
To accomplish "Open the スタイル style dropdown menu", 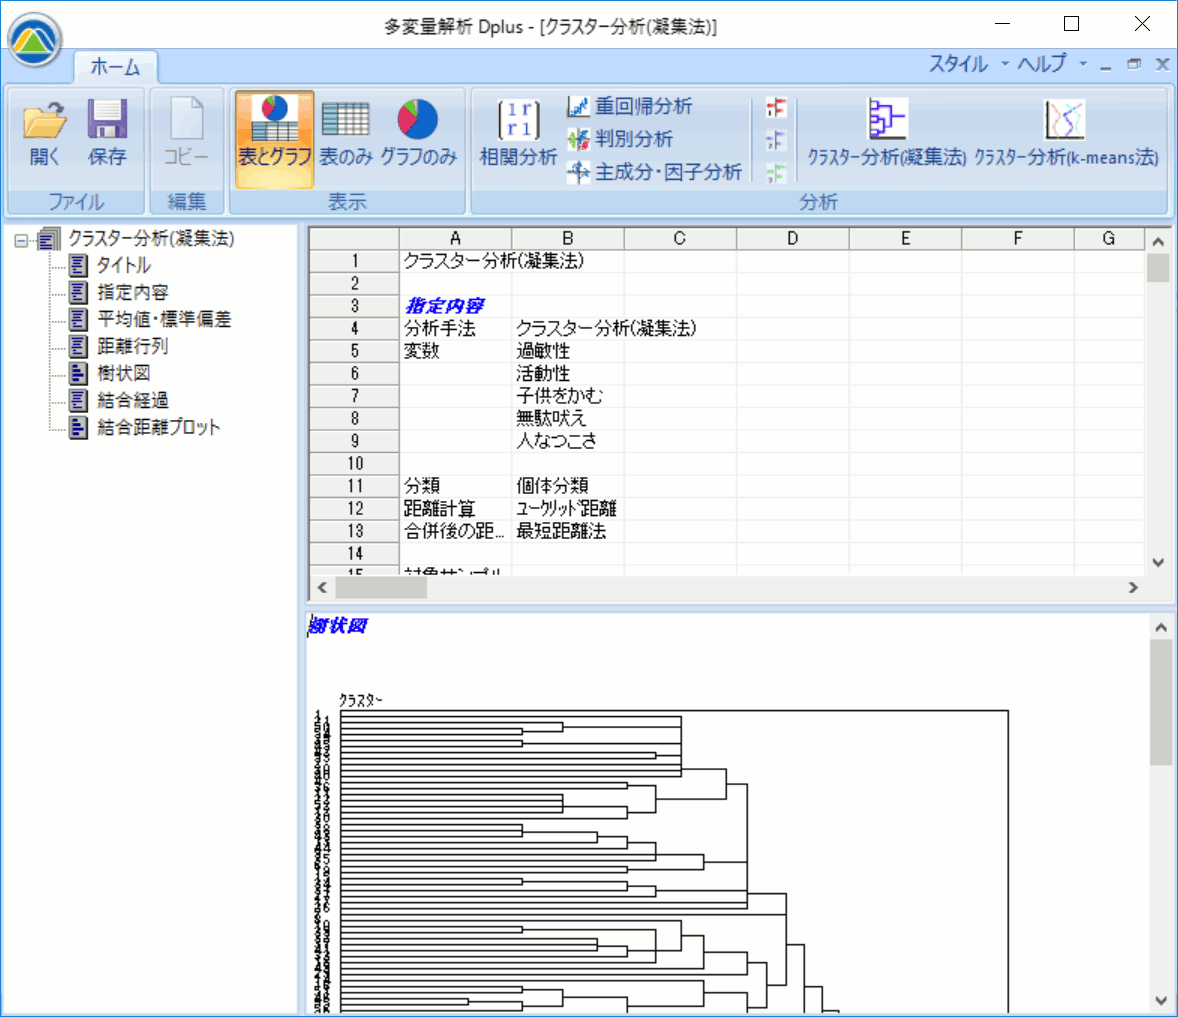I will click(968, 64).
